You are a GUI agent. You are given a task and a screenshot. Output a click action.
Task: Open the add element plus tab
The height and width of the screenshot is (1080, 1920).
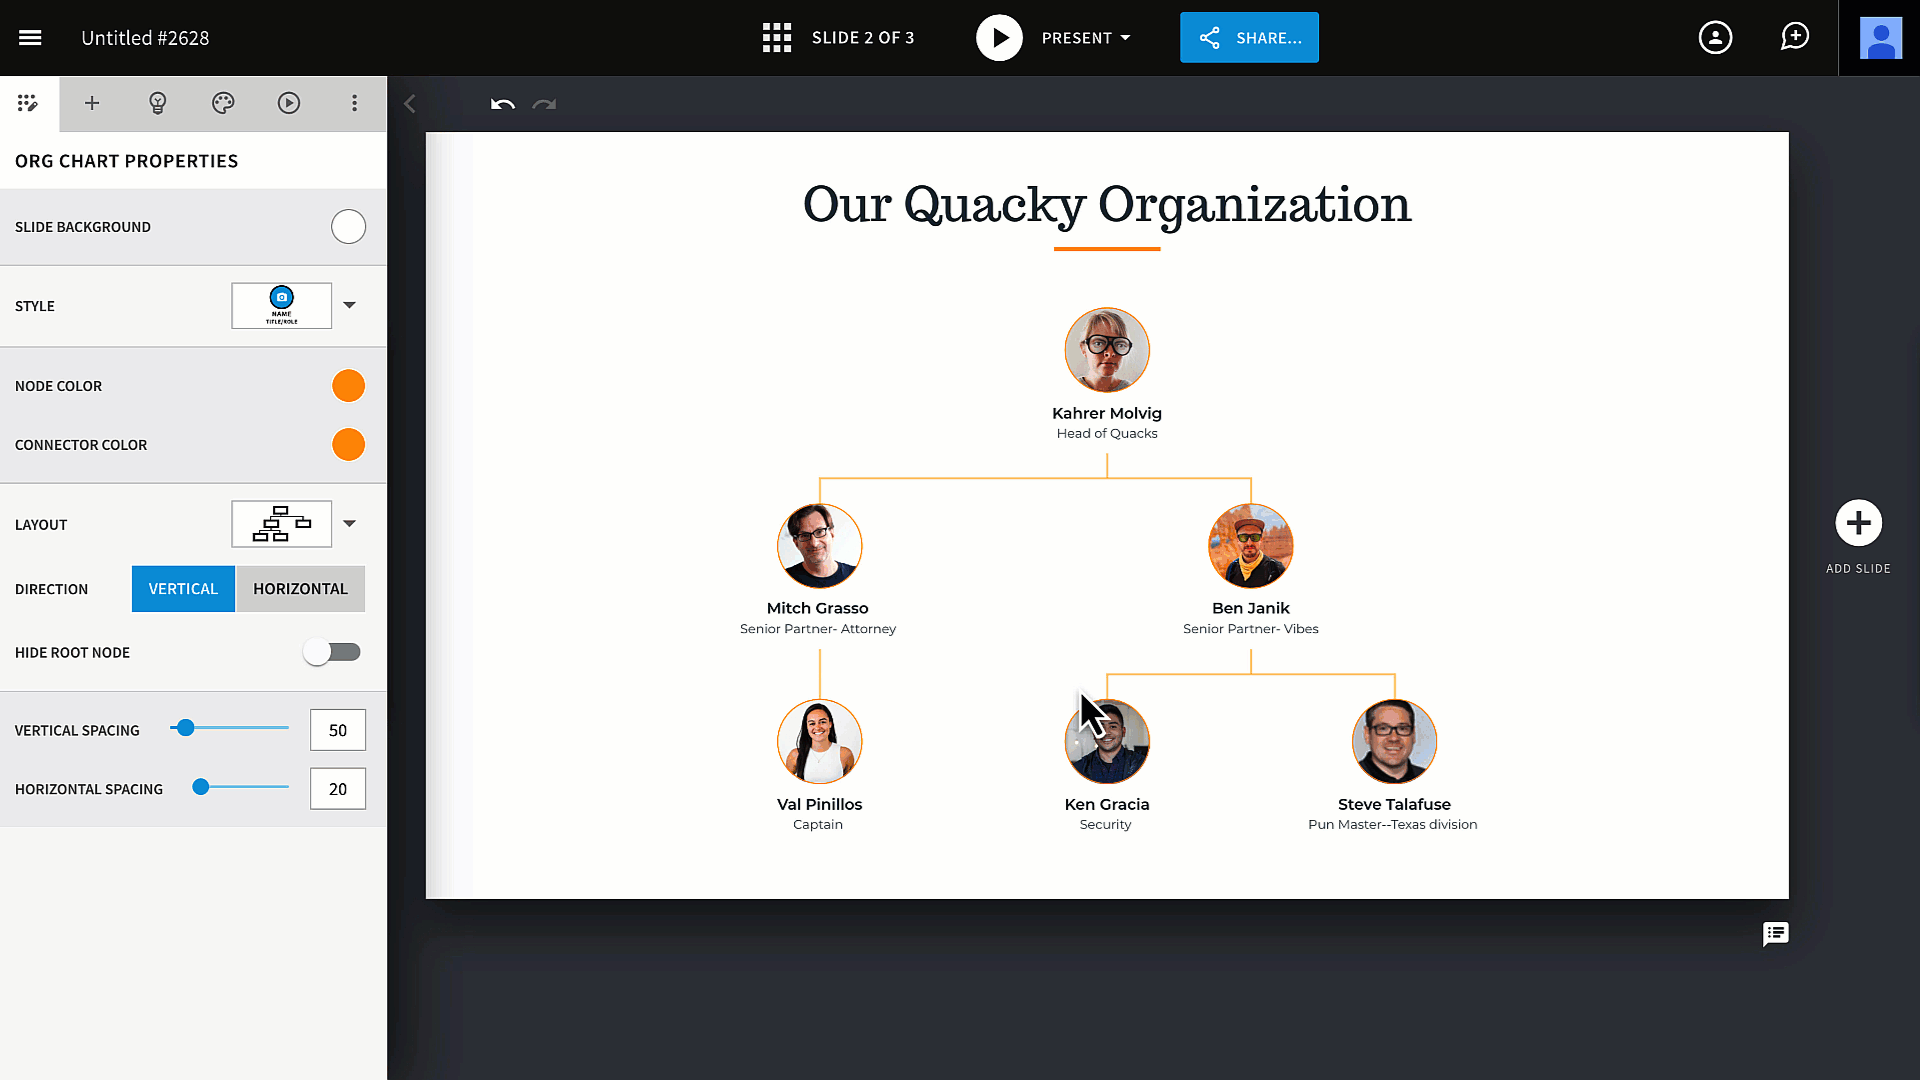pos(92,103)
